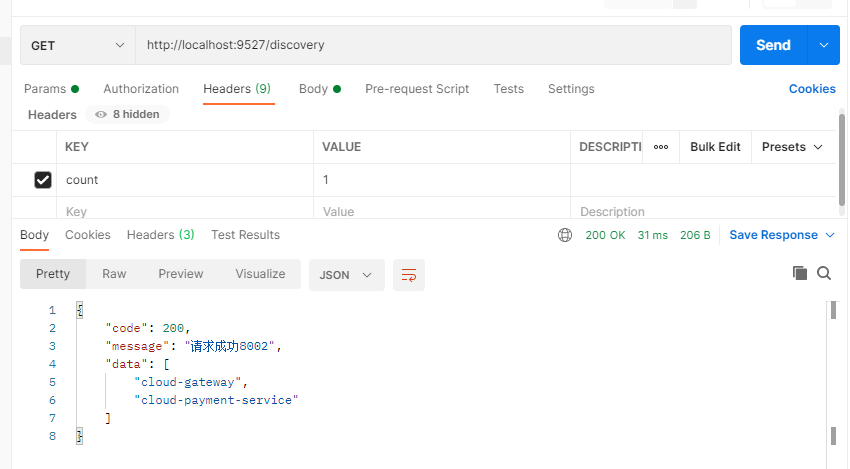Toggle the line wrap icon
Screen dimensions: 850x469
(409, 275)
